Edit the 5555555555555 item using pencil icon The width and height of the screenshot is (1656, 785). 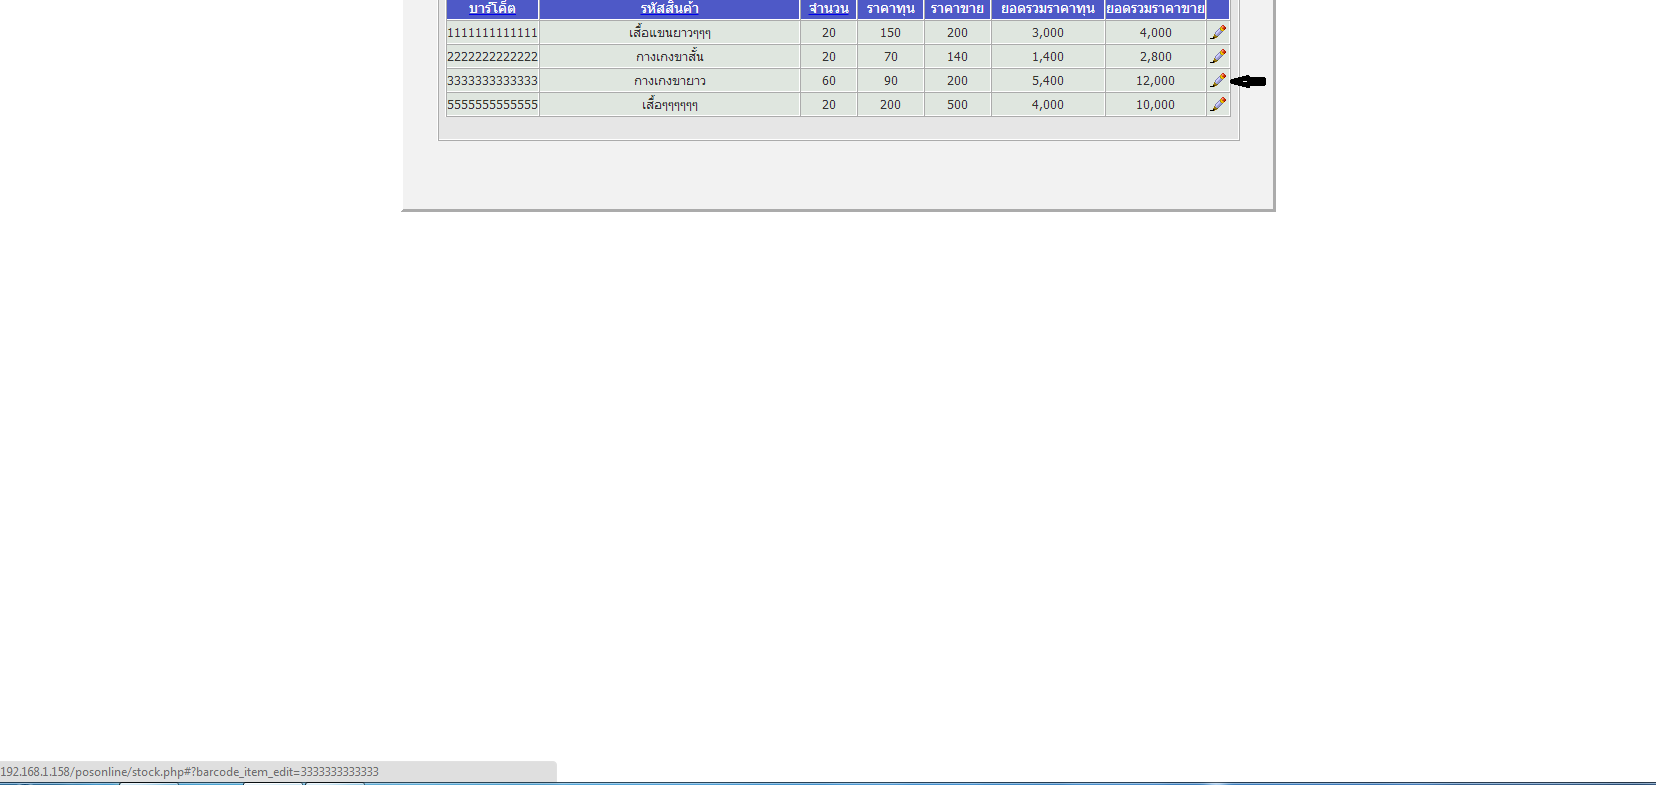pos(1218,104)
